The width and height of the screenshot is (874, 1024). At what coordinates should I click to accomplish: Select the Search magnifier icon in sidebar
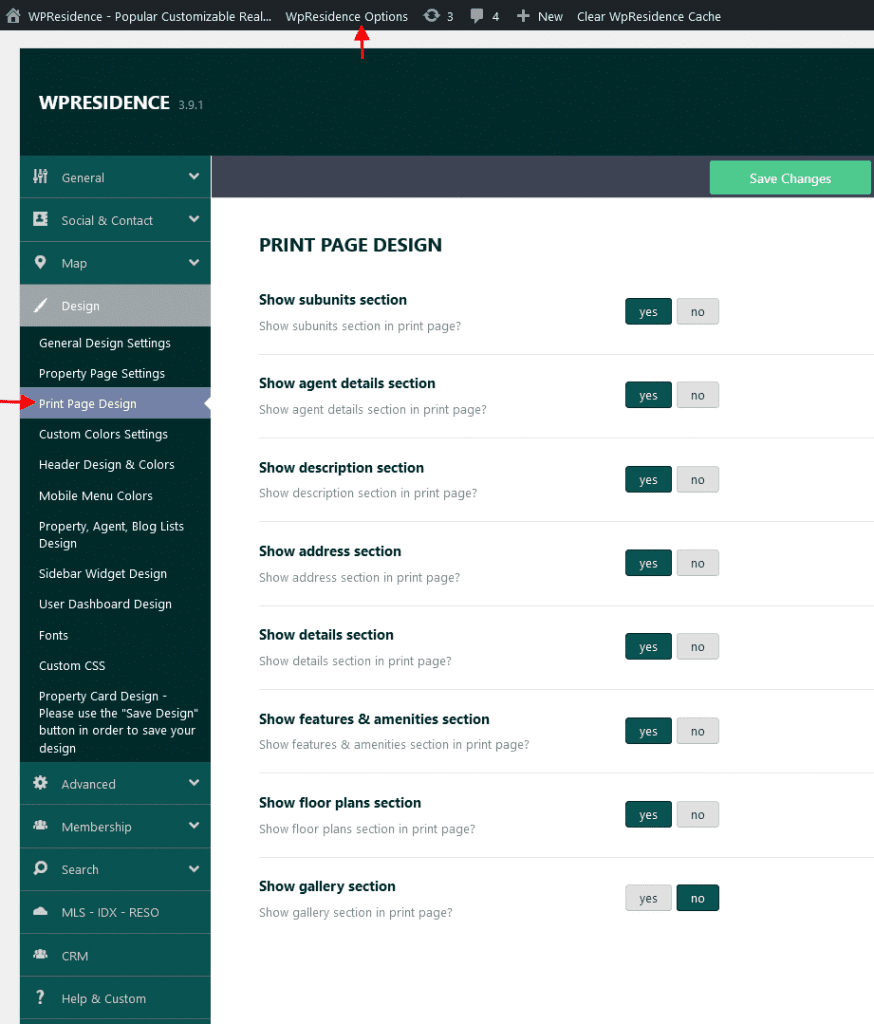pos(39,870)
